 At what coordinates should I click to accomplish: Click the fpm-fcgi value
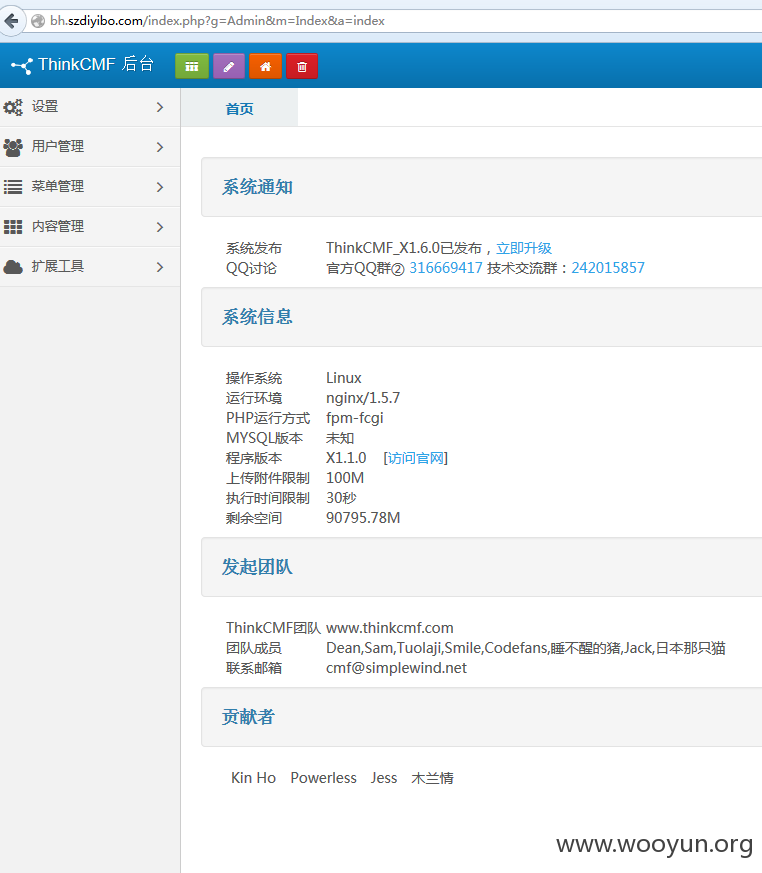point(355,418)
